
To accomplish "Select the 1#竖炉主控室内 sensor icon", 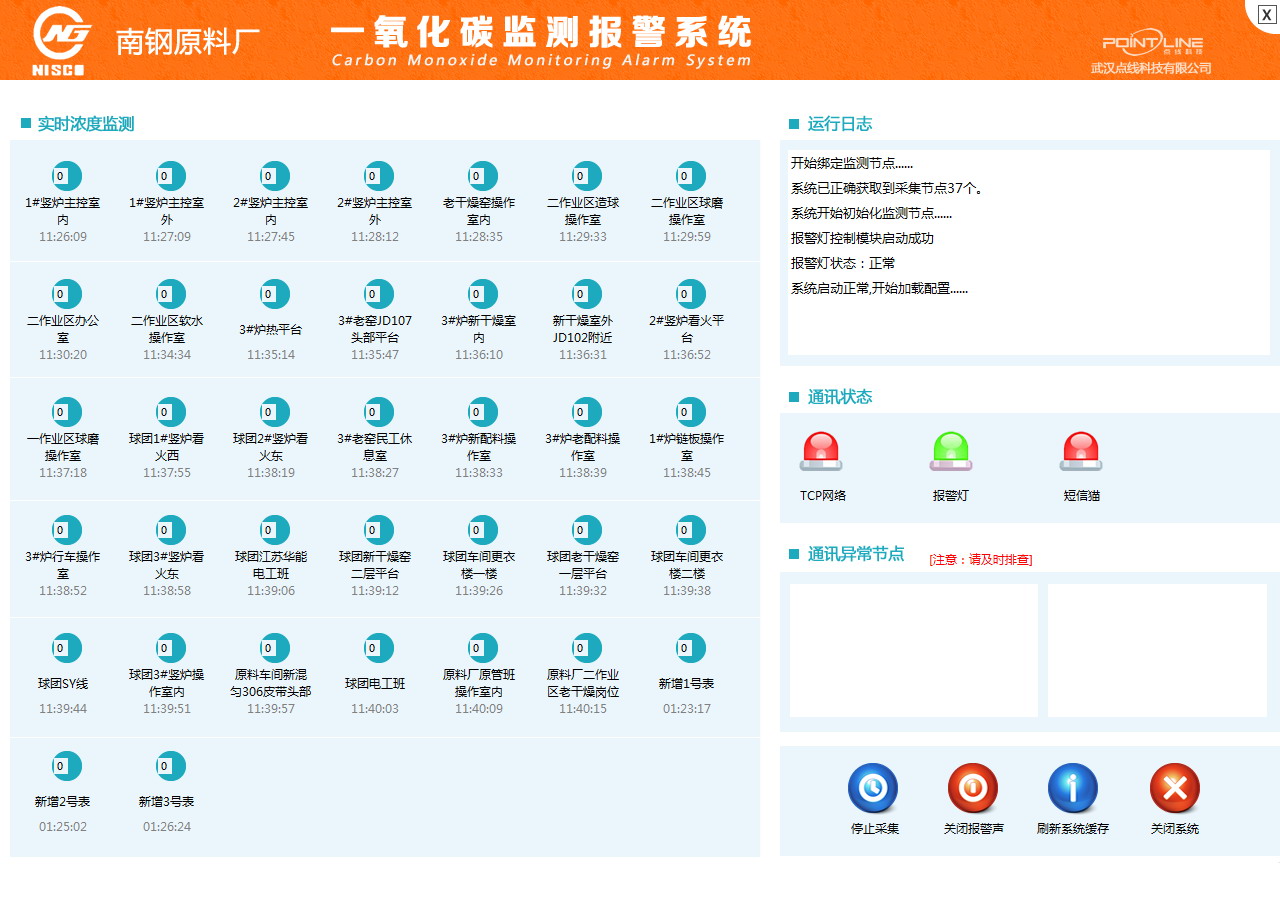I will pos(66,176).
